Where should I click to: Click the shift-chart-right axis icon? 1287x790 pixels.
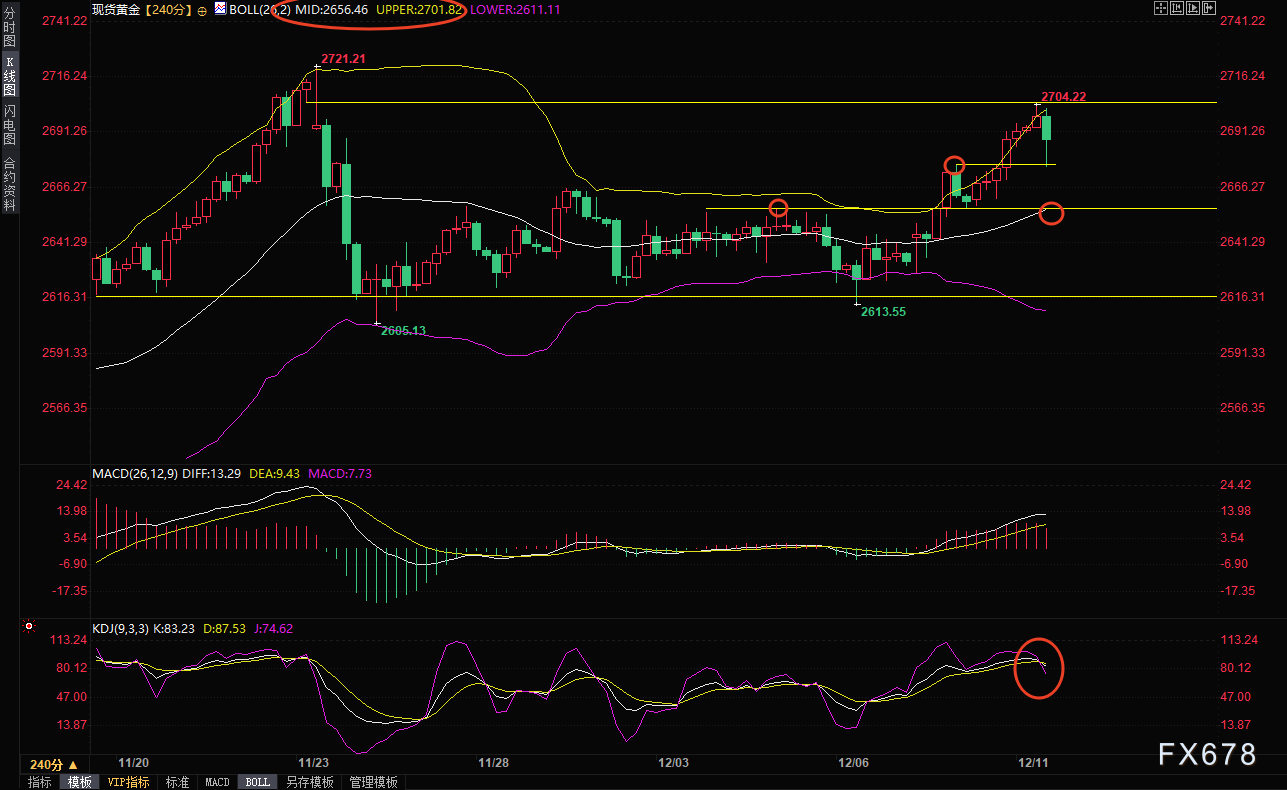point(1195,9)
